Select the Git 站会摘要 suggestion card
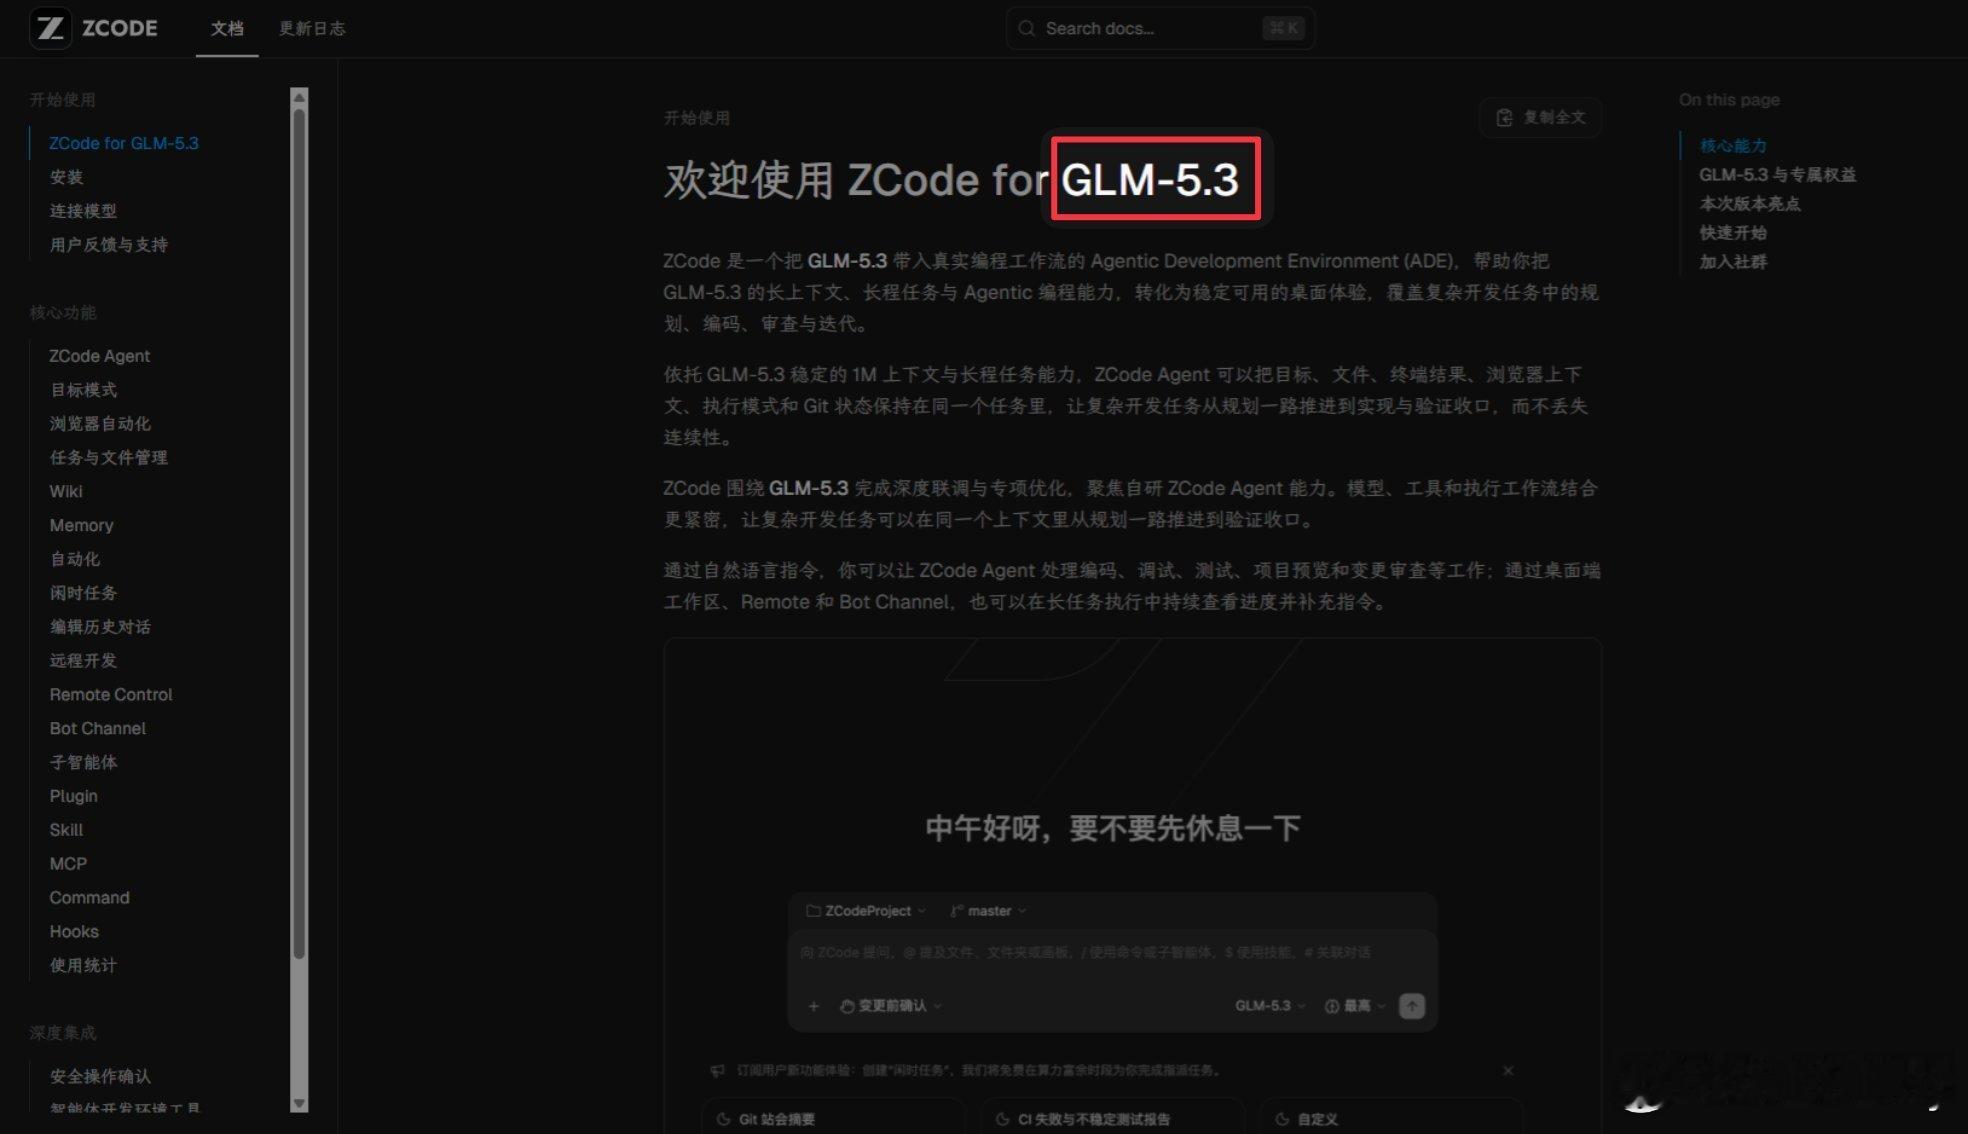Screen dimensions: 1968x1134 [833, 1118]
